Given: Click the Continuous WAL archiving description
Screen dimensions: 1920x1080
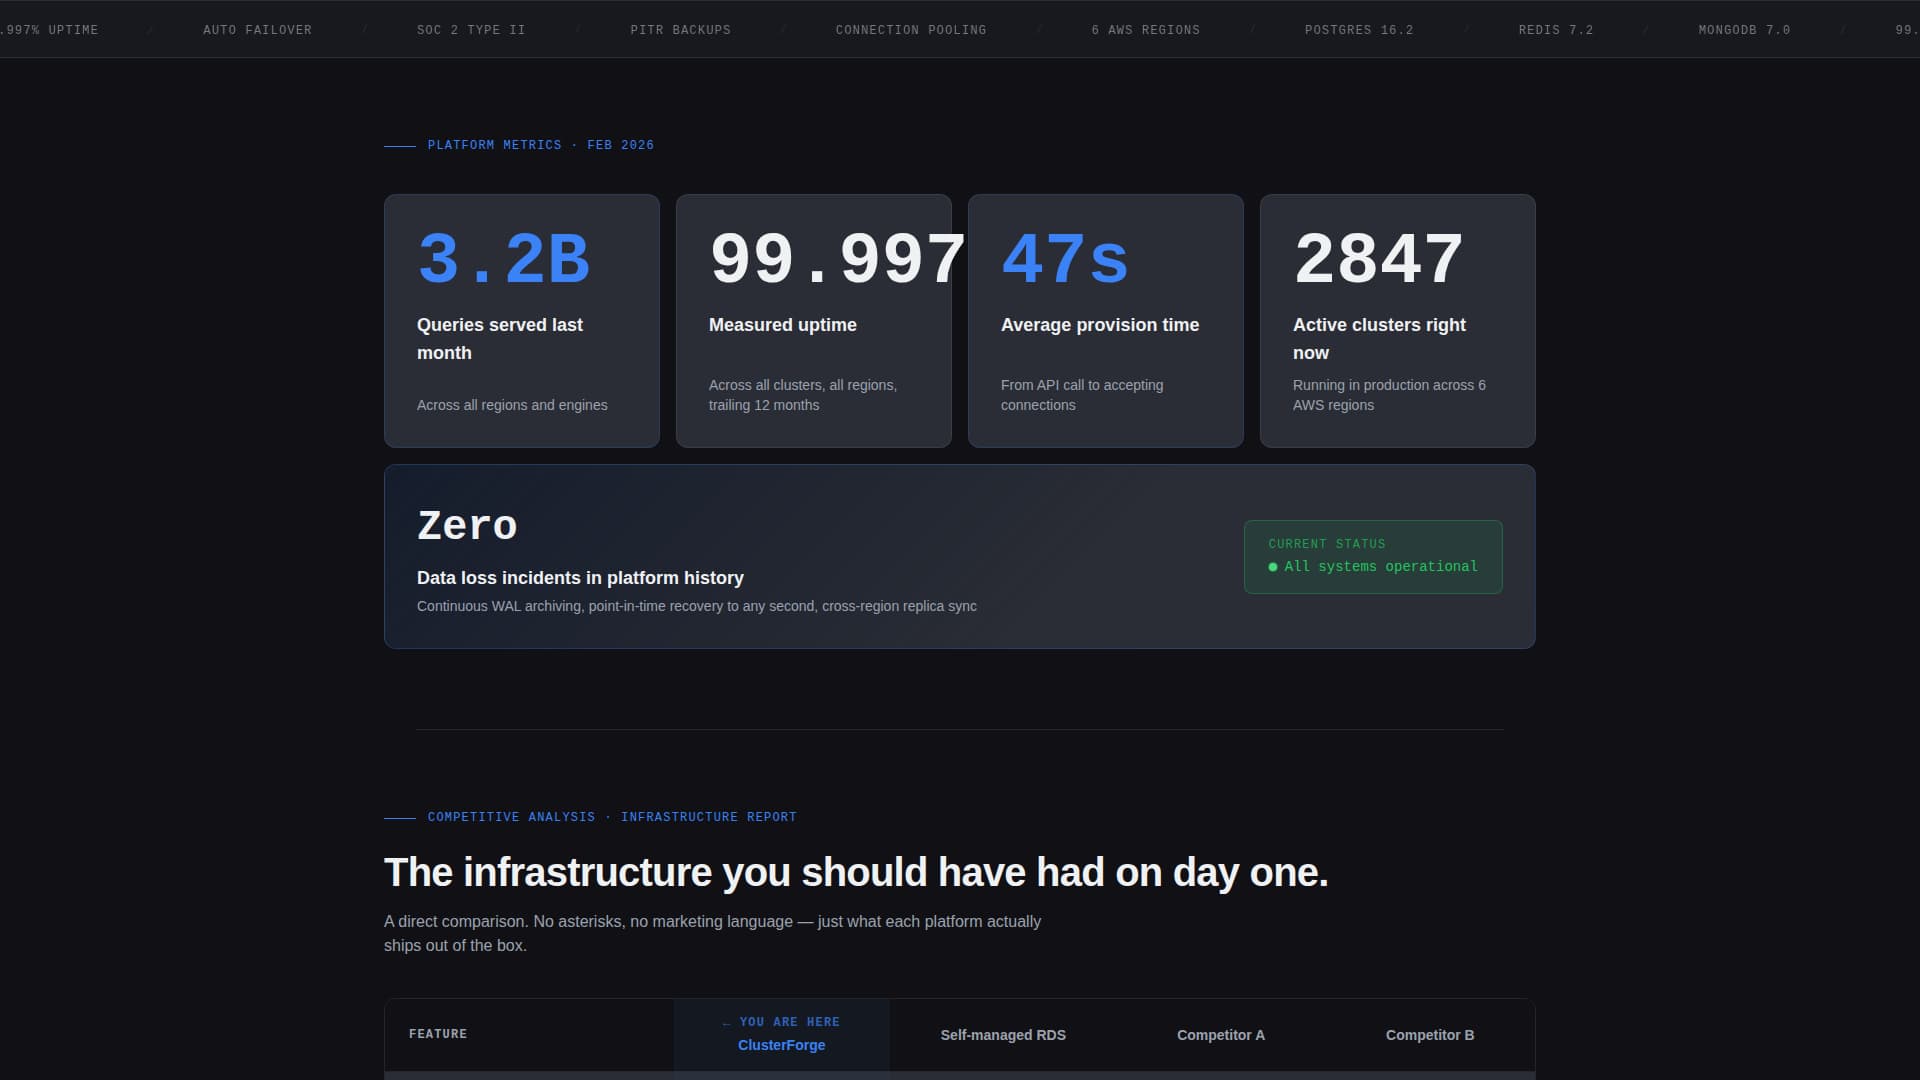Looking at the screenshot, I should click(697, 606).
